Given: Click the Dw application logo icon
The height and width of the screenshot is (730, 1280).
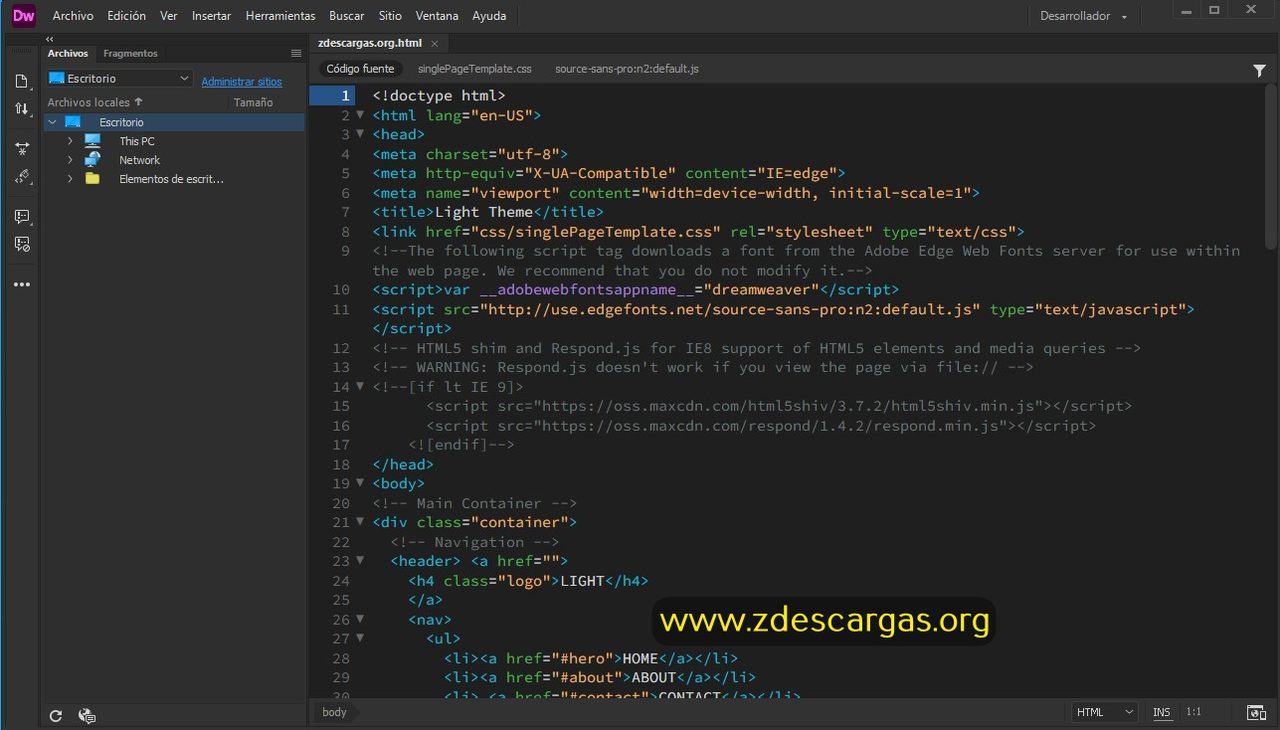Looking at the screenshot, I should point(24,15).
